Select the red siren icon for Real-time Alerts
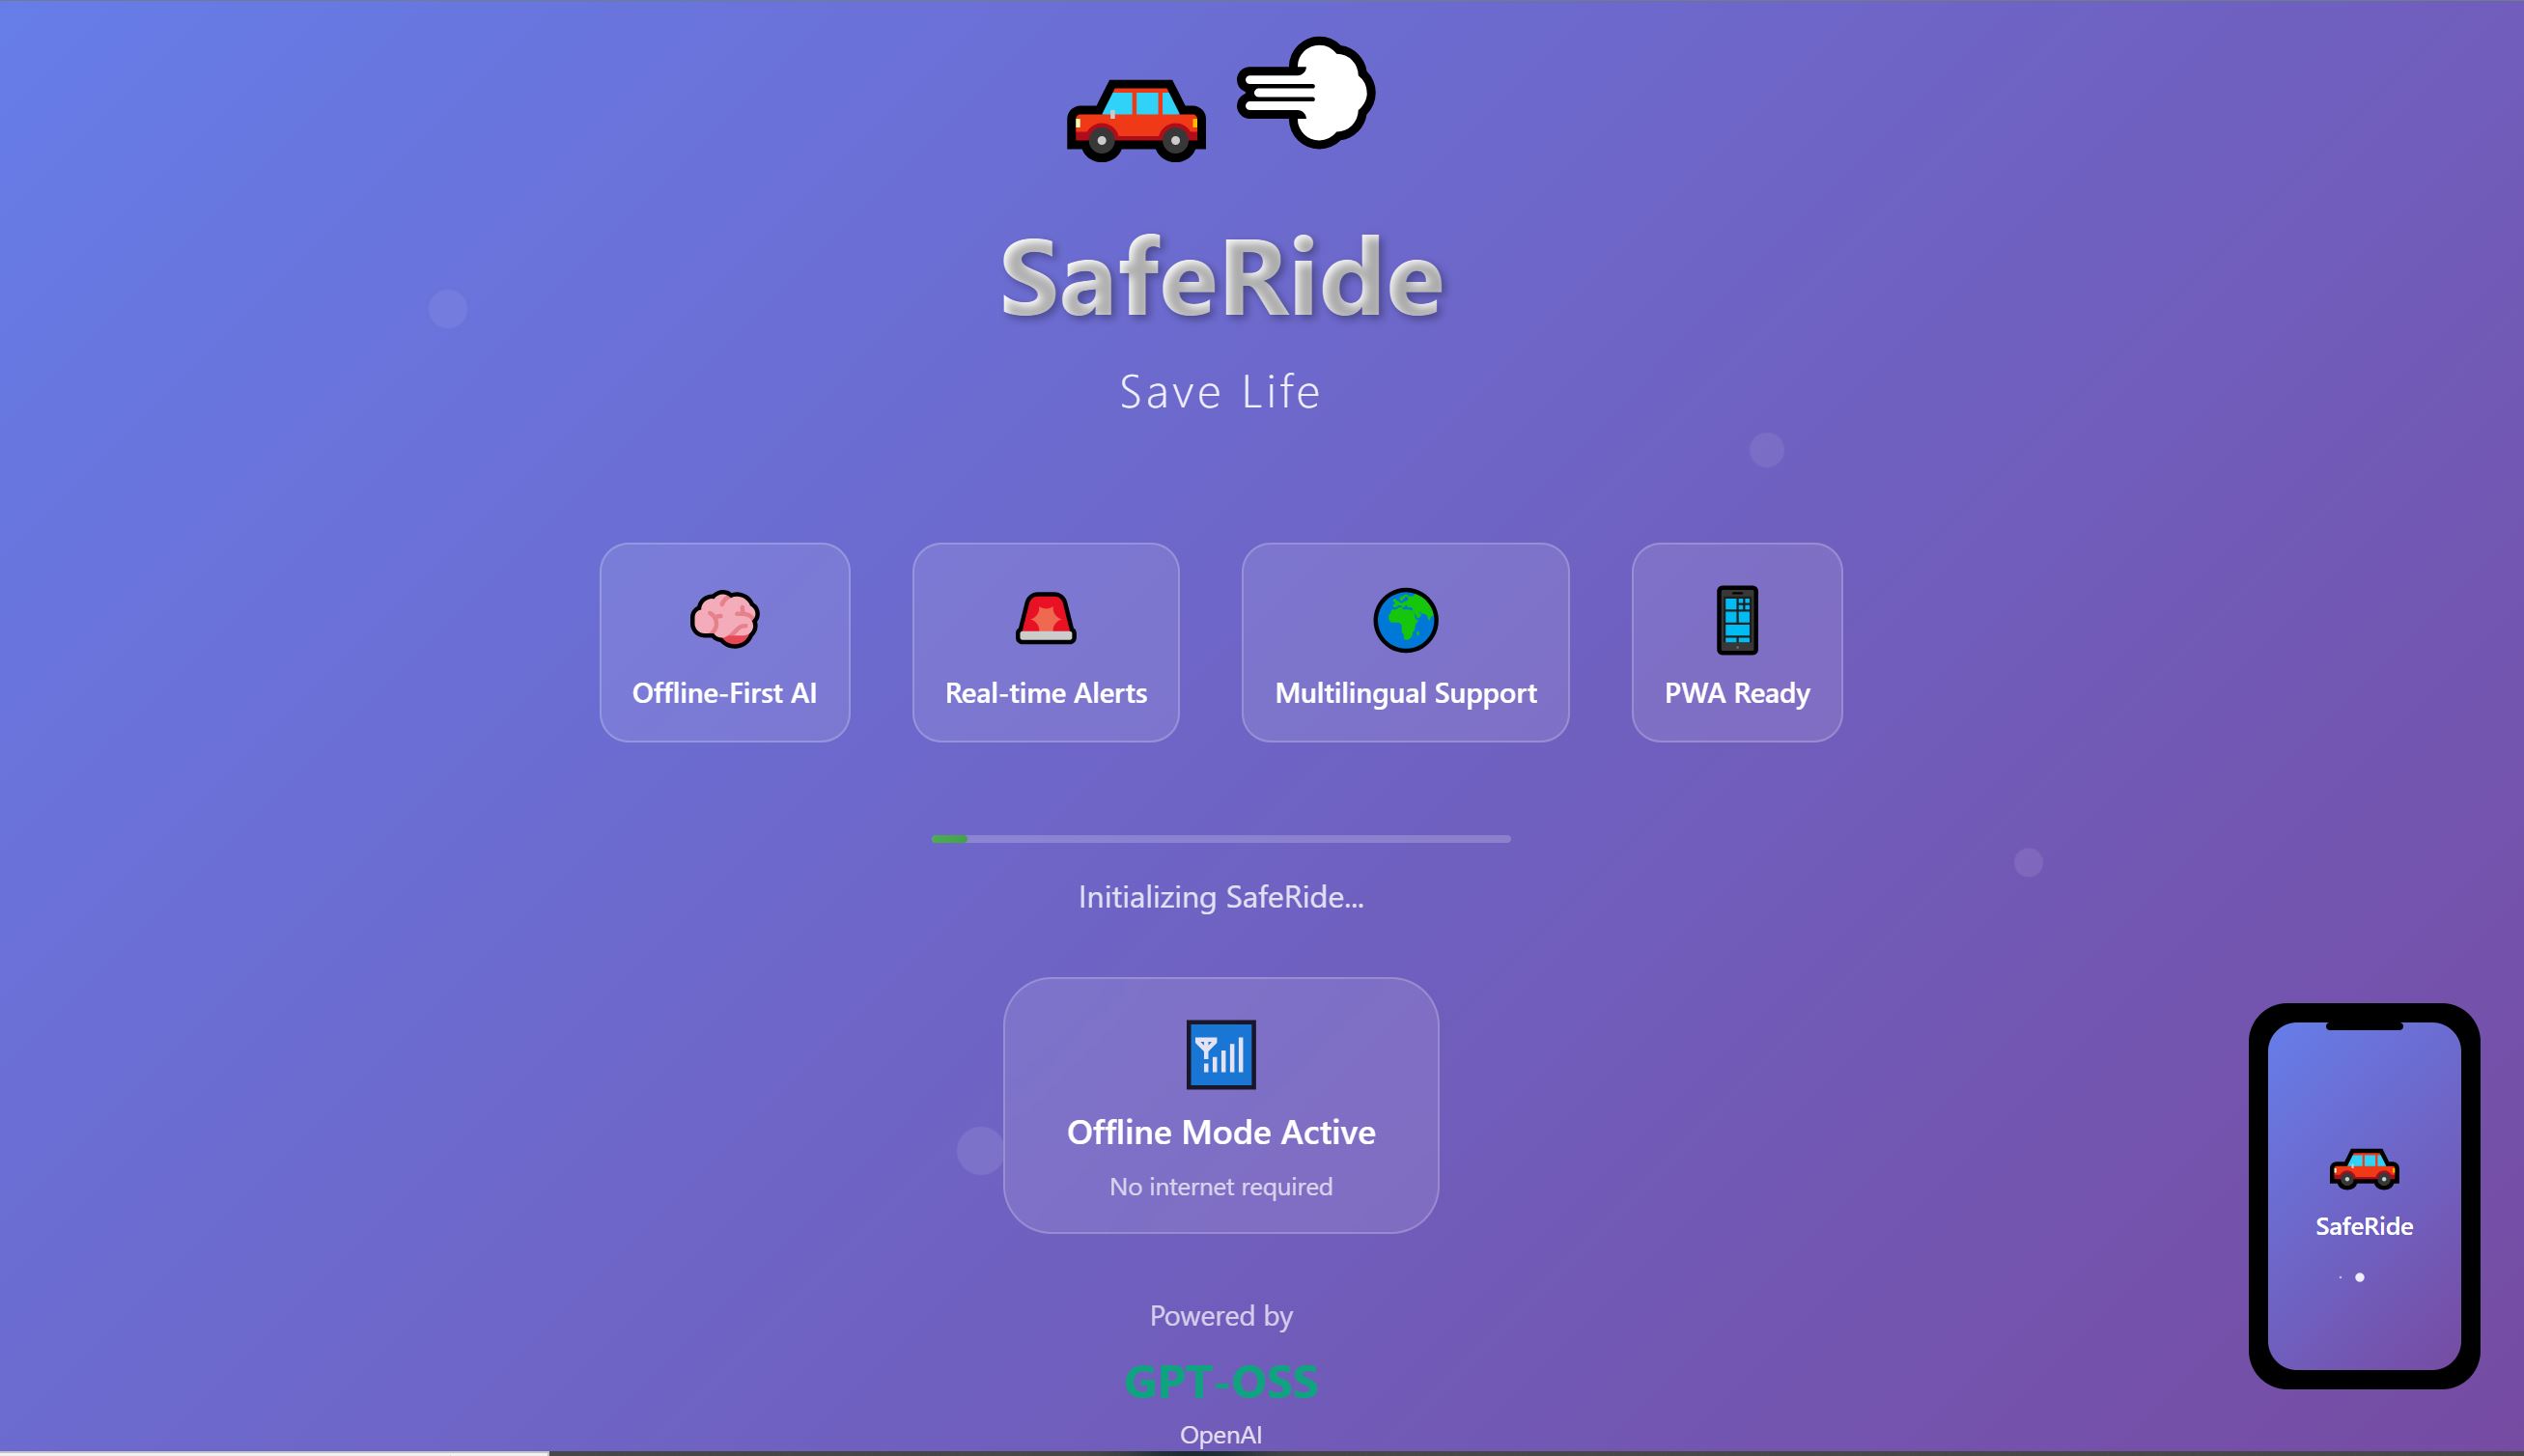 pyautogui.click(x=1045, y=620)
